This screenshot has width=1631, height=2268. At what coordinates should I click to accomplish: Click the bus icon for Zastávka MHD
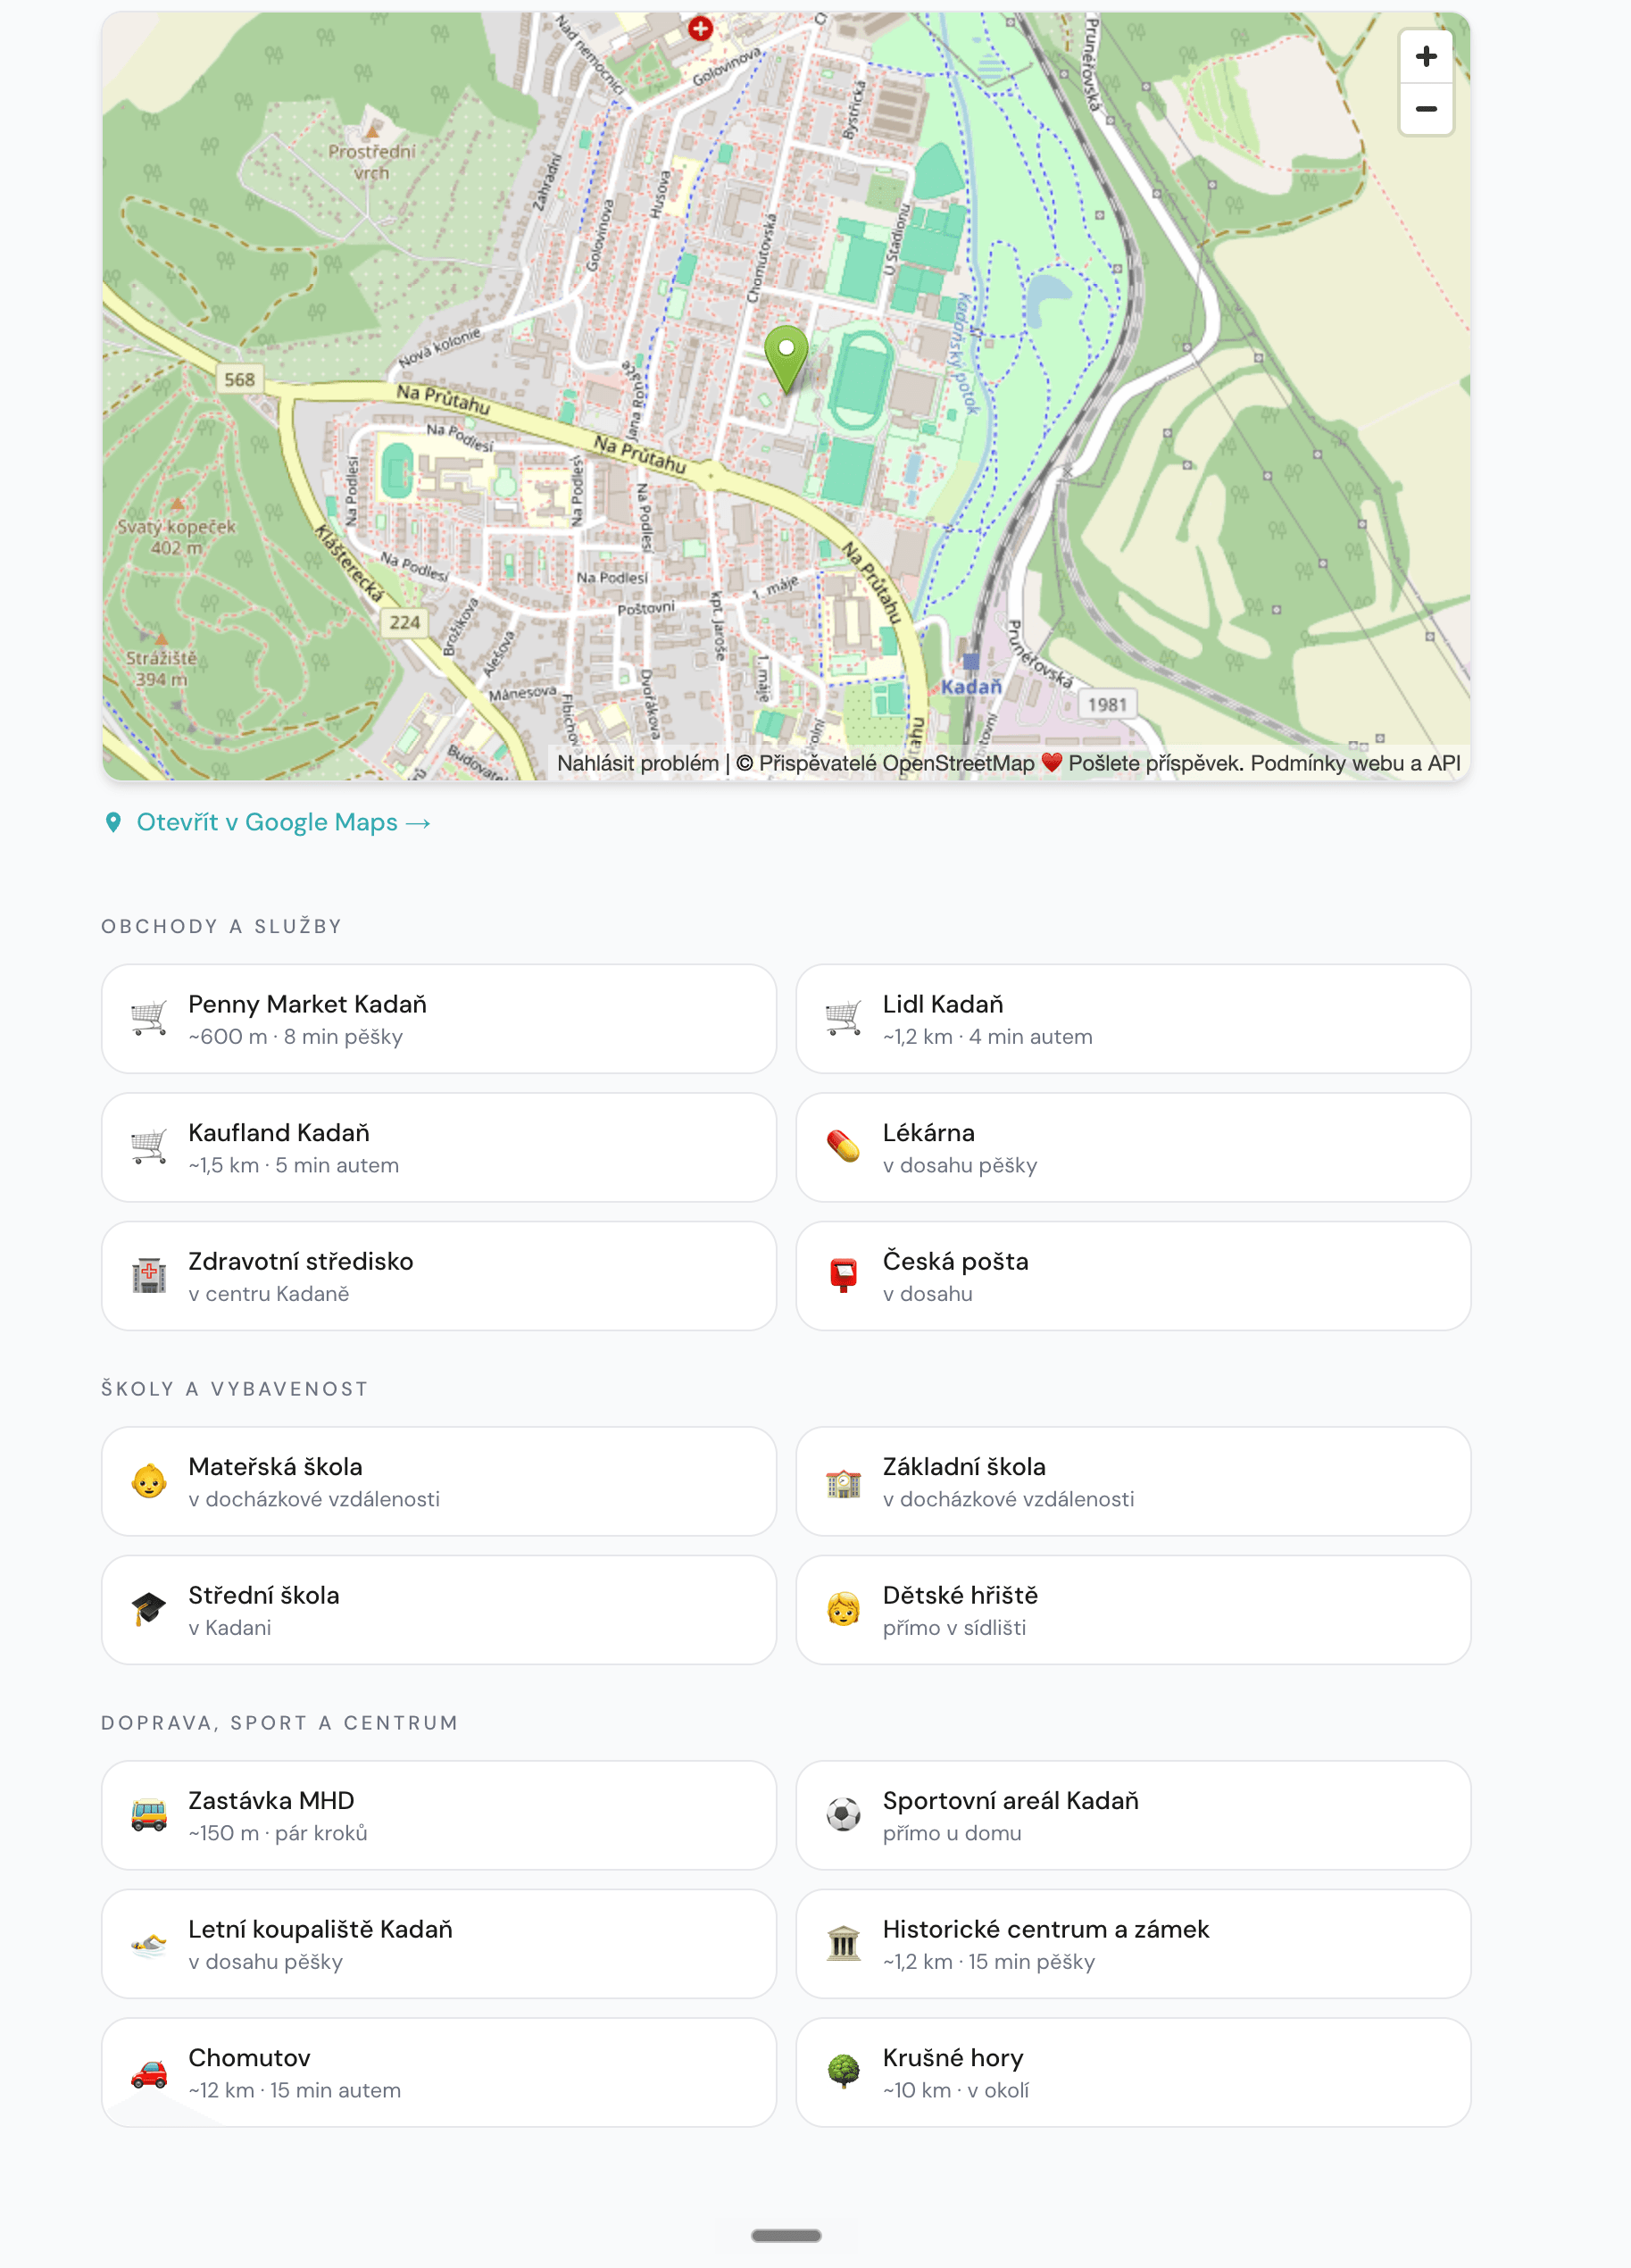(x=149, y=1814)
